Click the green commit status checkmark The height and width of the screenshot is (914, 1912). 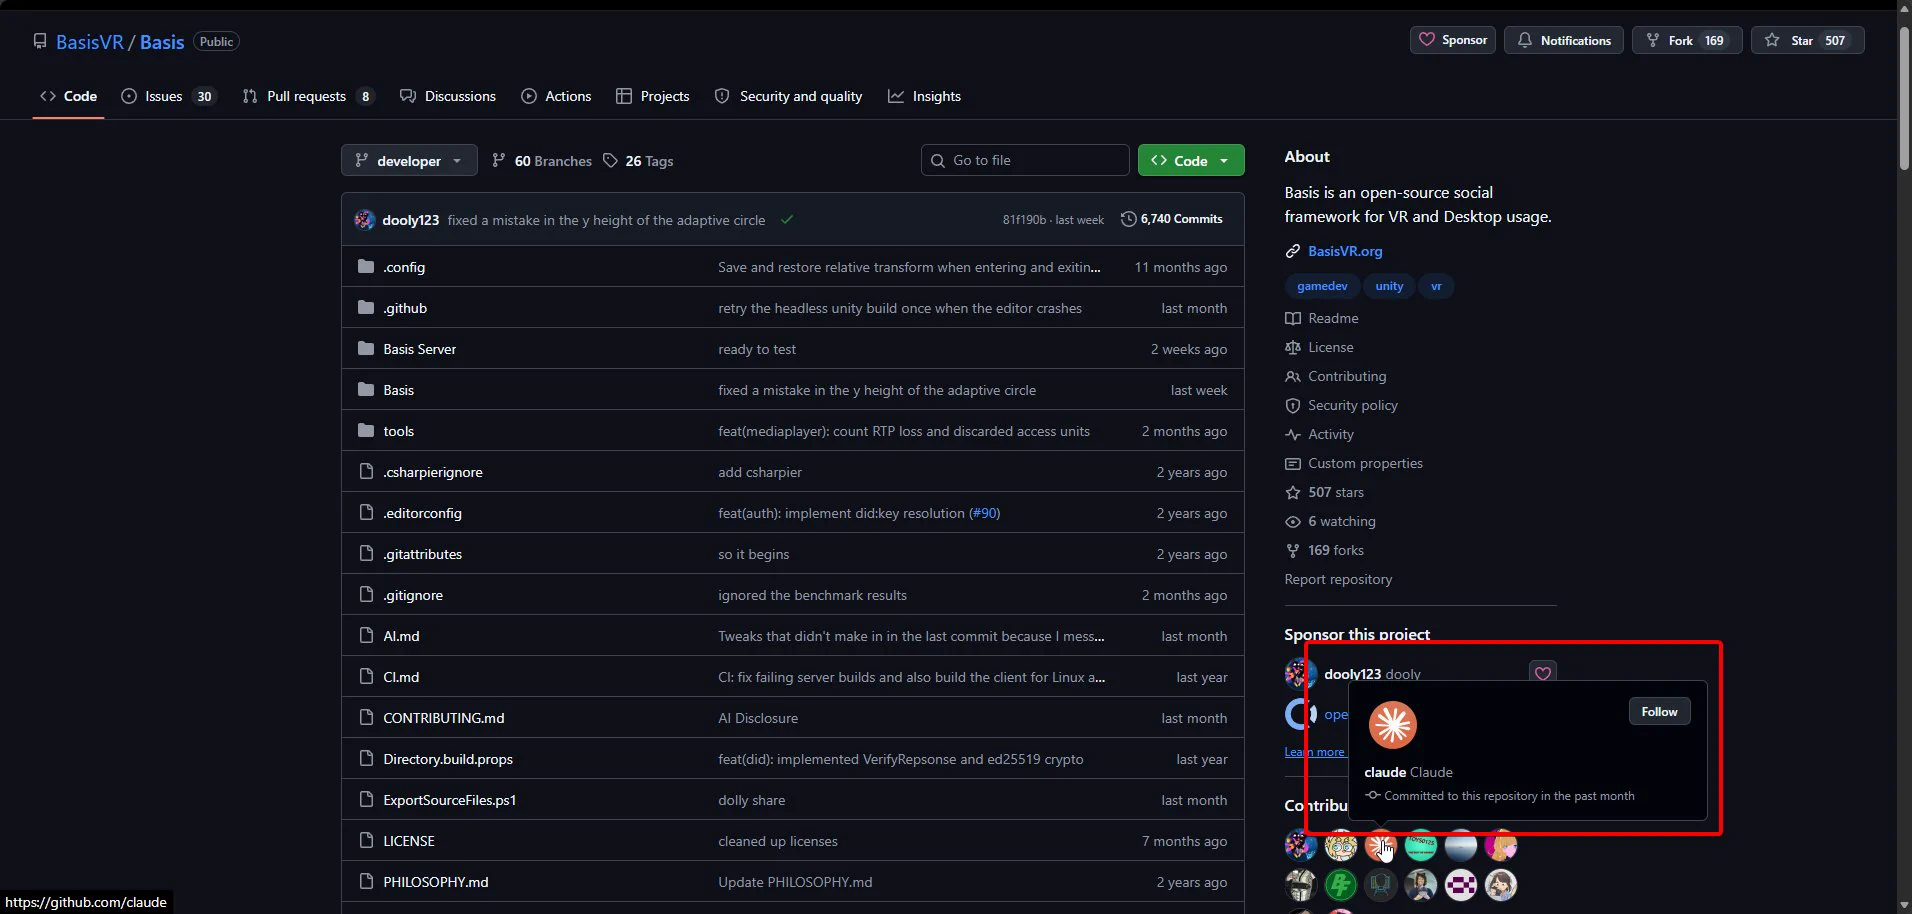point(787,219)
